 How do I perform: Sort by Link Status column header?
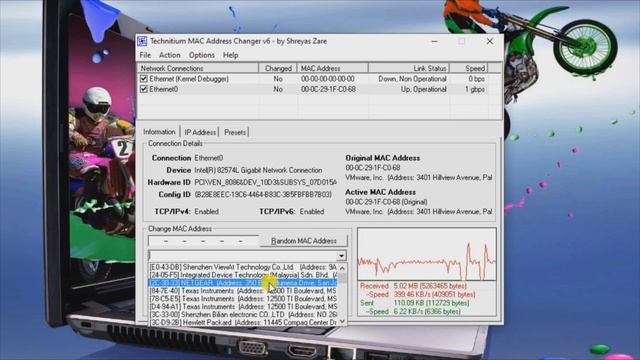[409, 68]
